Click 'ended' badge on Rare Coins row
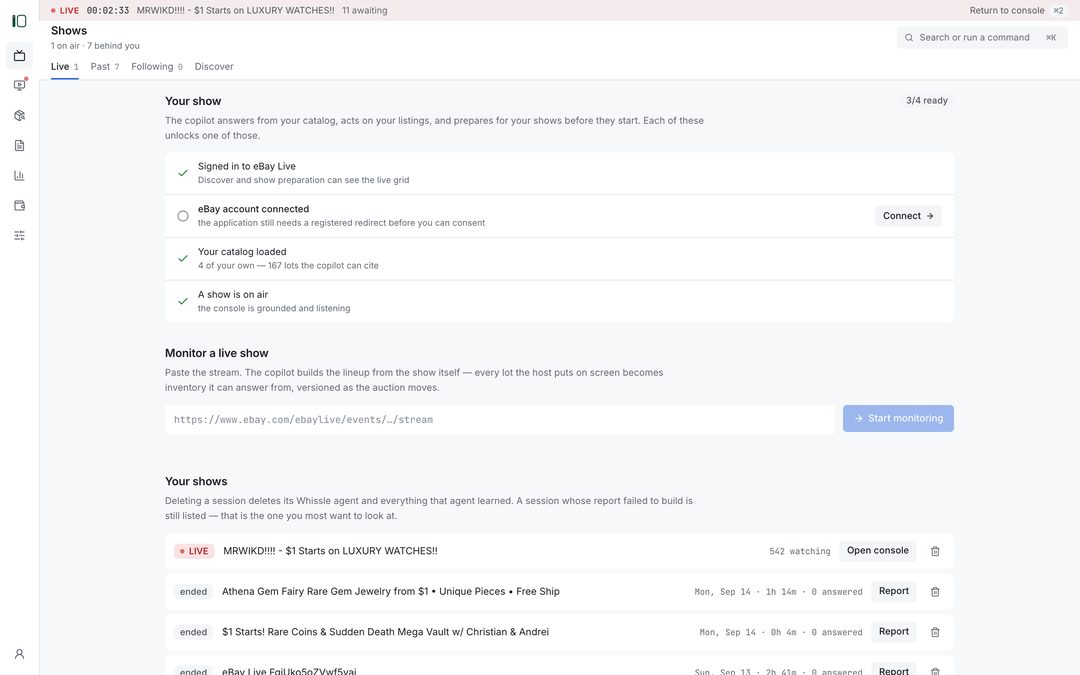This screenshot has width=1080, height=675. pos(194,632)
